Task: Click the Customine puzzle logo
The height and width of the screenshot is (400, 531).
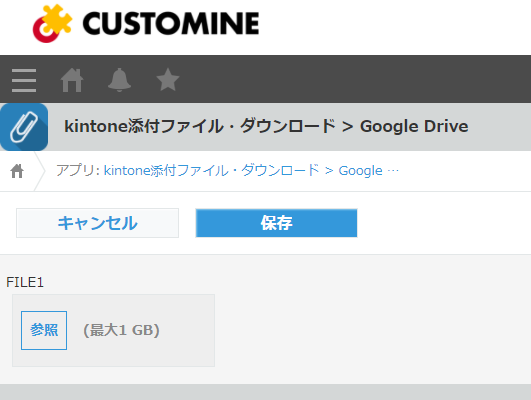Action: tap(52, 23)
